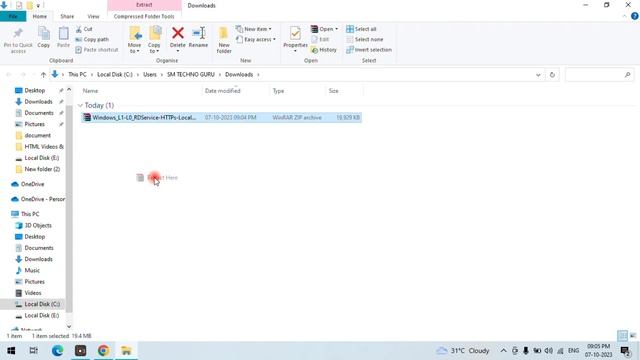Open the volume speaker tray icon
Screen dimensions: 640x360
click(x=549, y=351)
